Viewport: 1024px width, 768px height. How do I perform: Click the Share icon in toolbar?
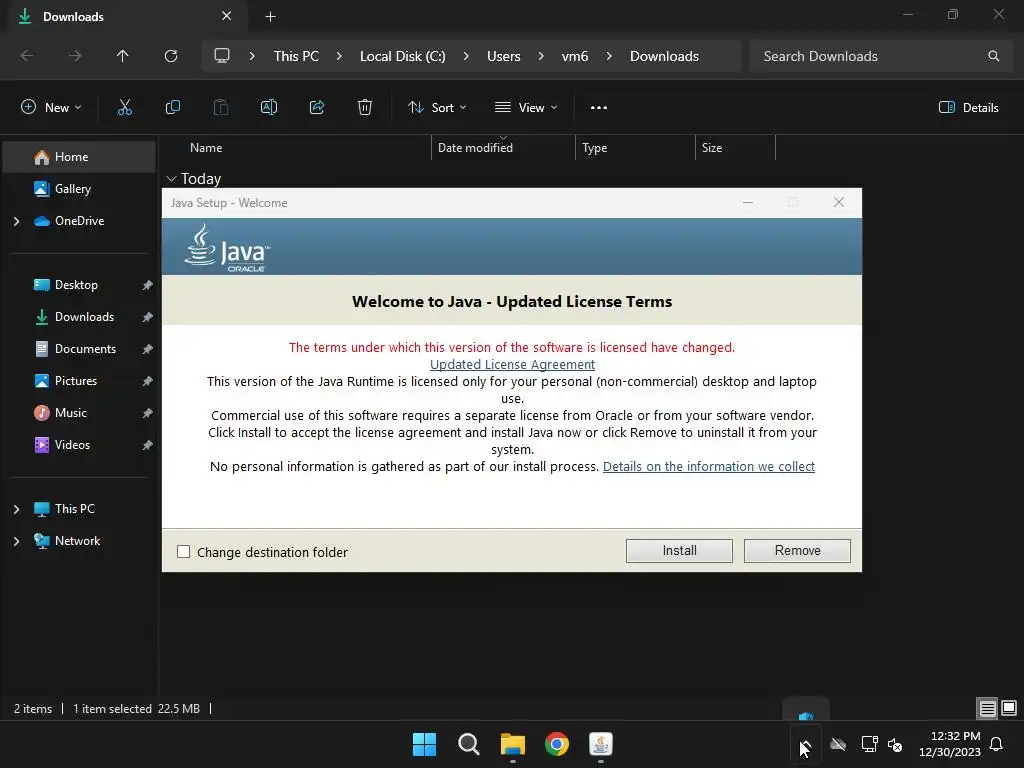tap(317, 108)
